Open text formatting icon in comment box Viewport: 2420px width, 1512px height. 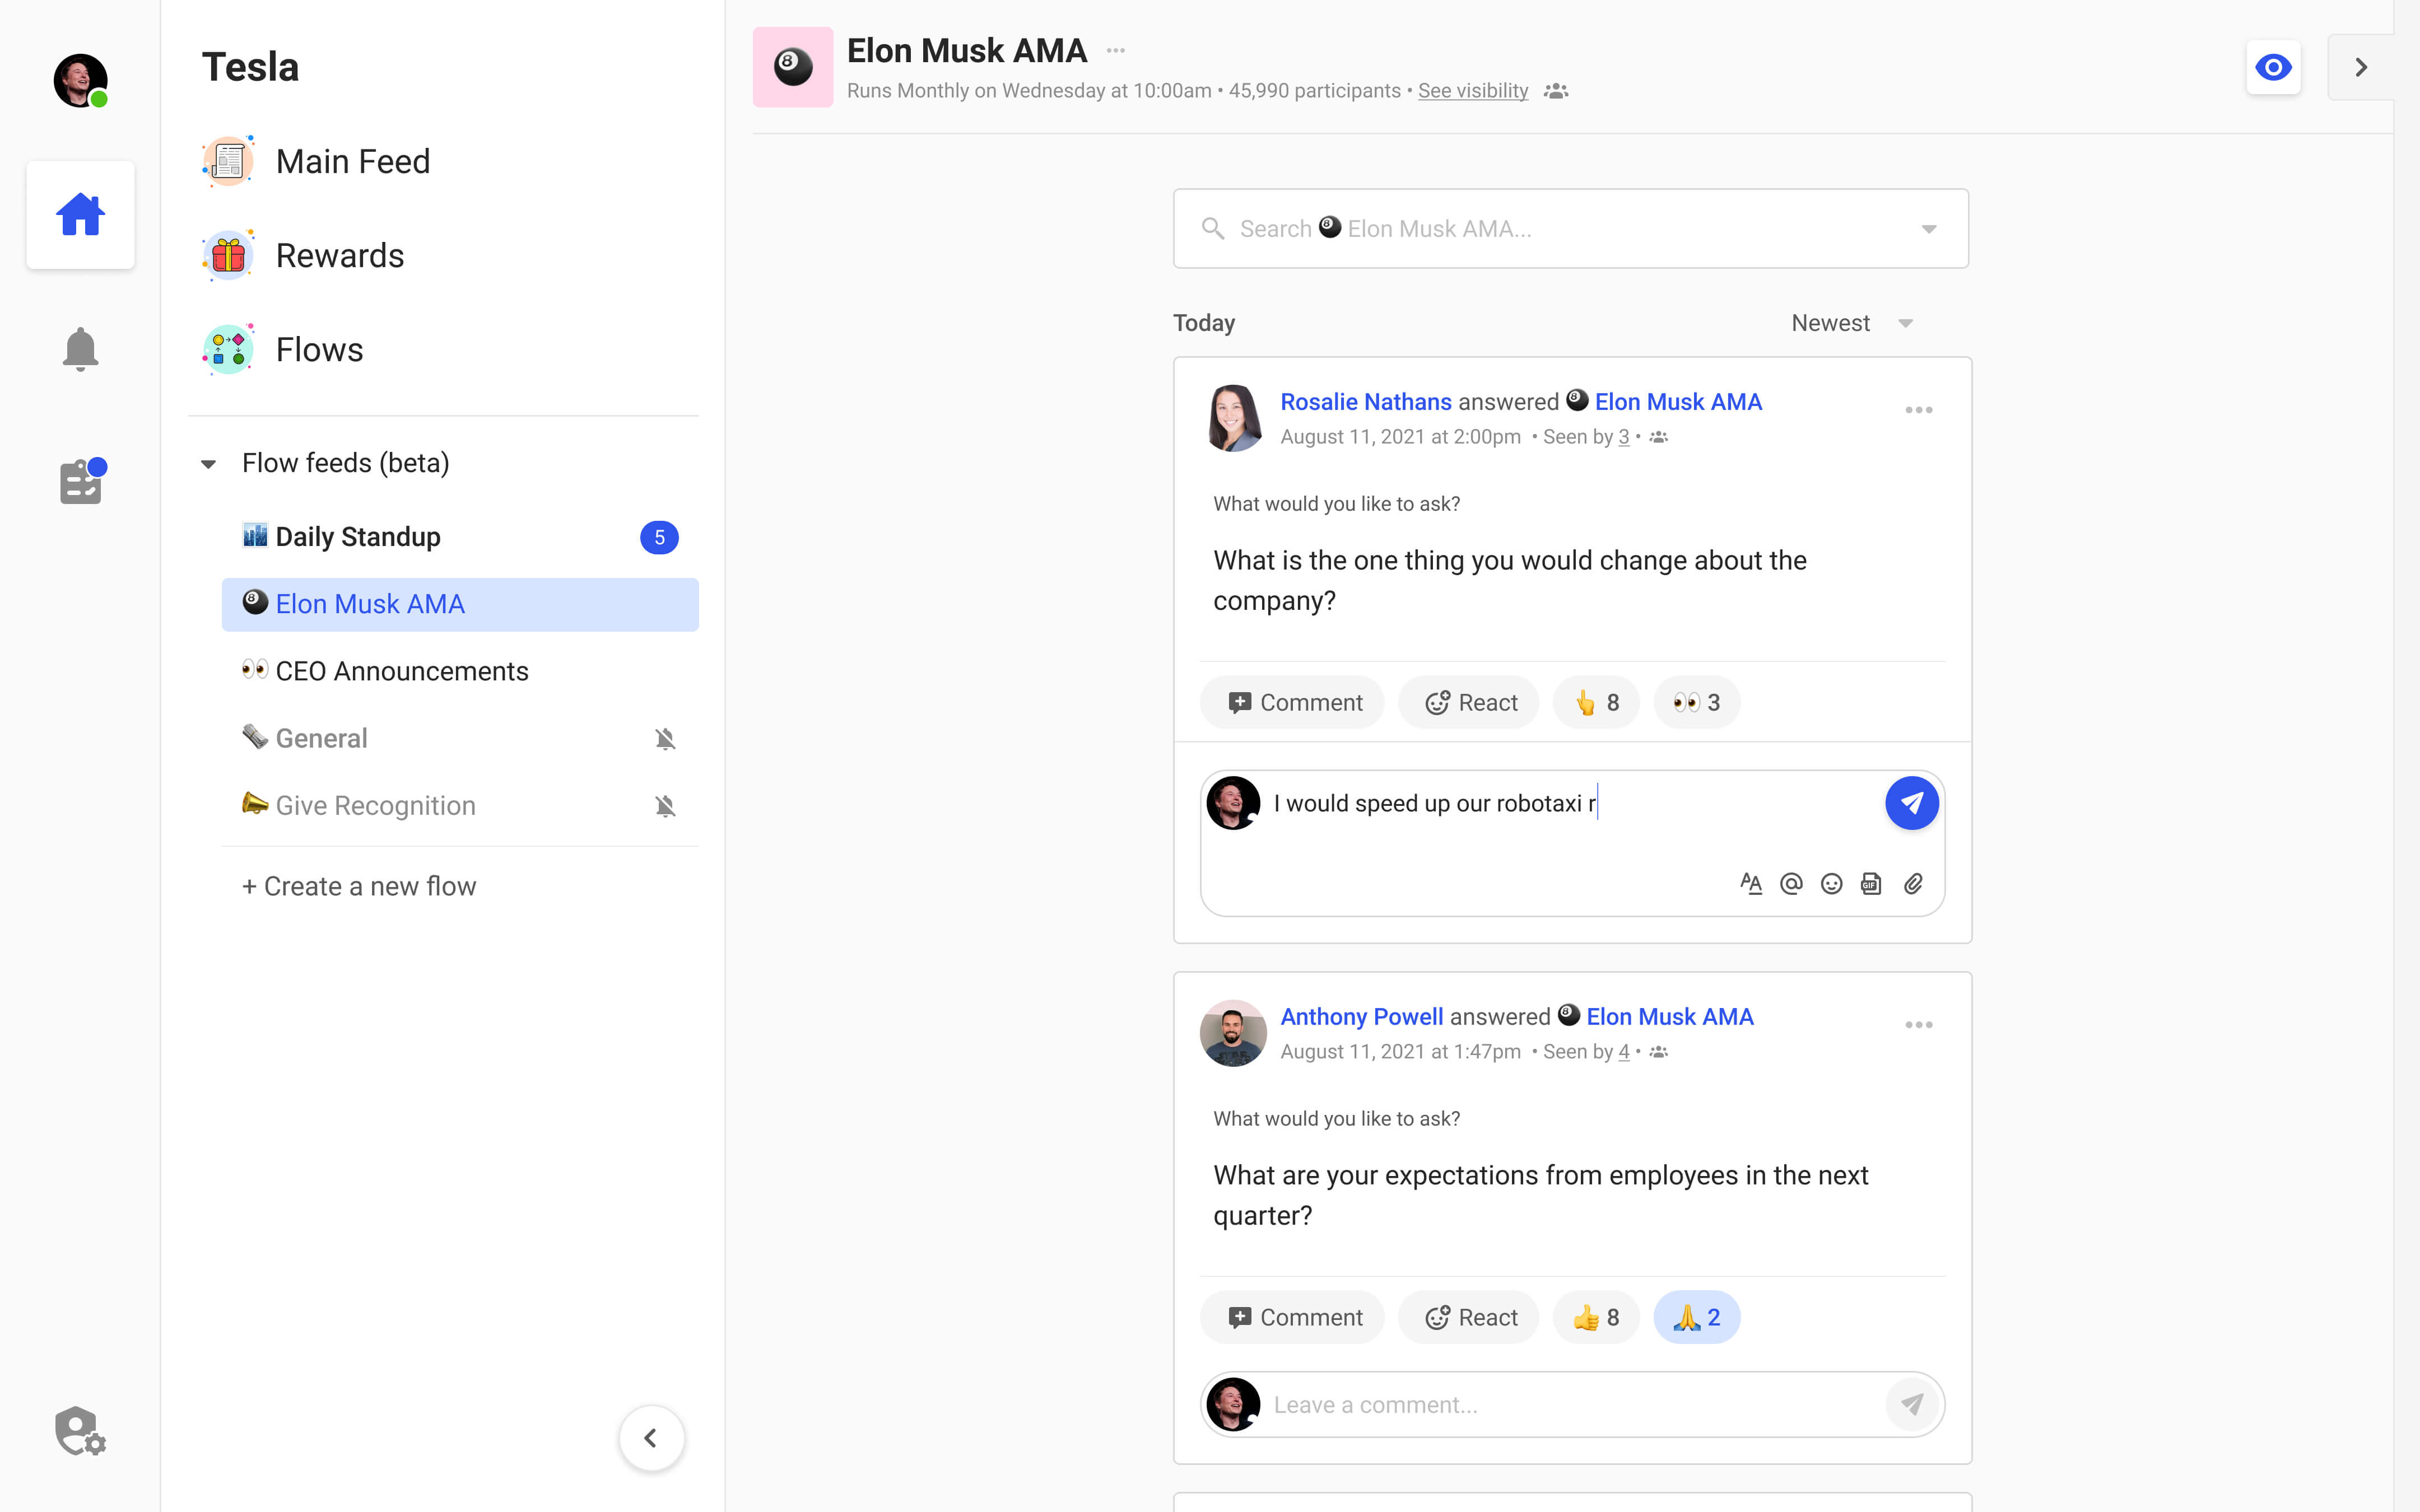coord(1751,884)
